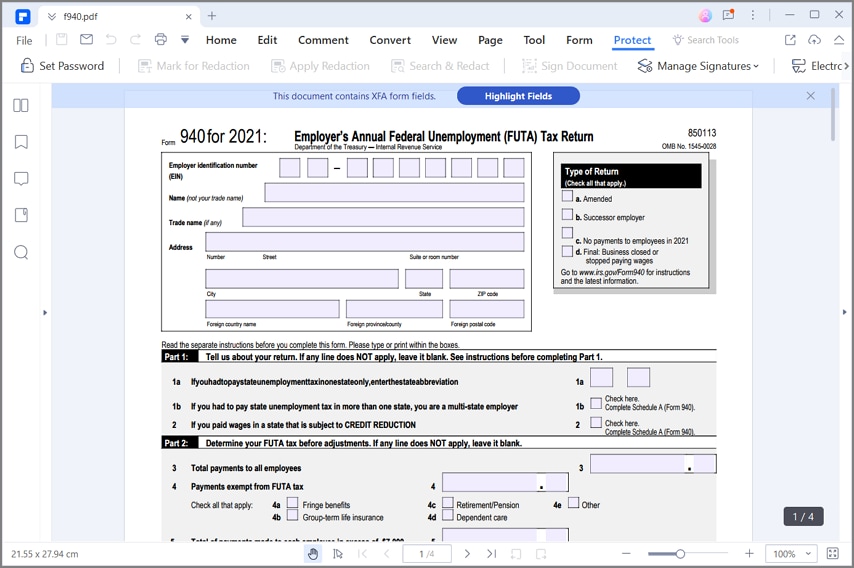
Task: Open the File menu
Action: click(24, 40)
